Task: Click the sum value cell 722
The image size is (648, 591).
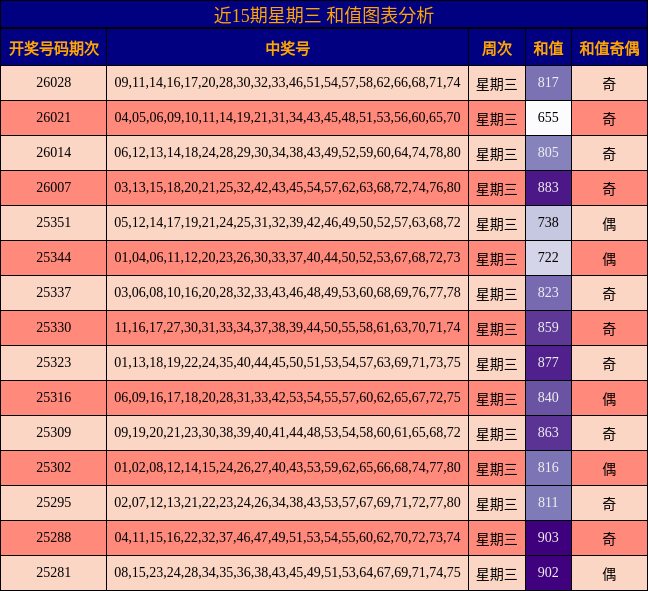Action: 548,258
